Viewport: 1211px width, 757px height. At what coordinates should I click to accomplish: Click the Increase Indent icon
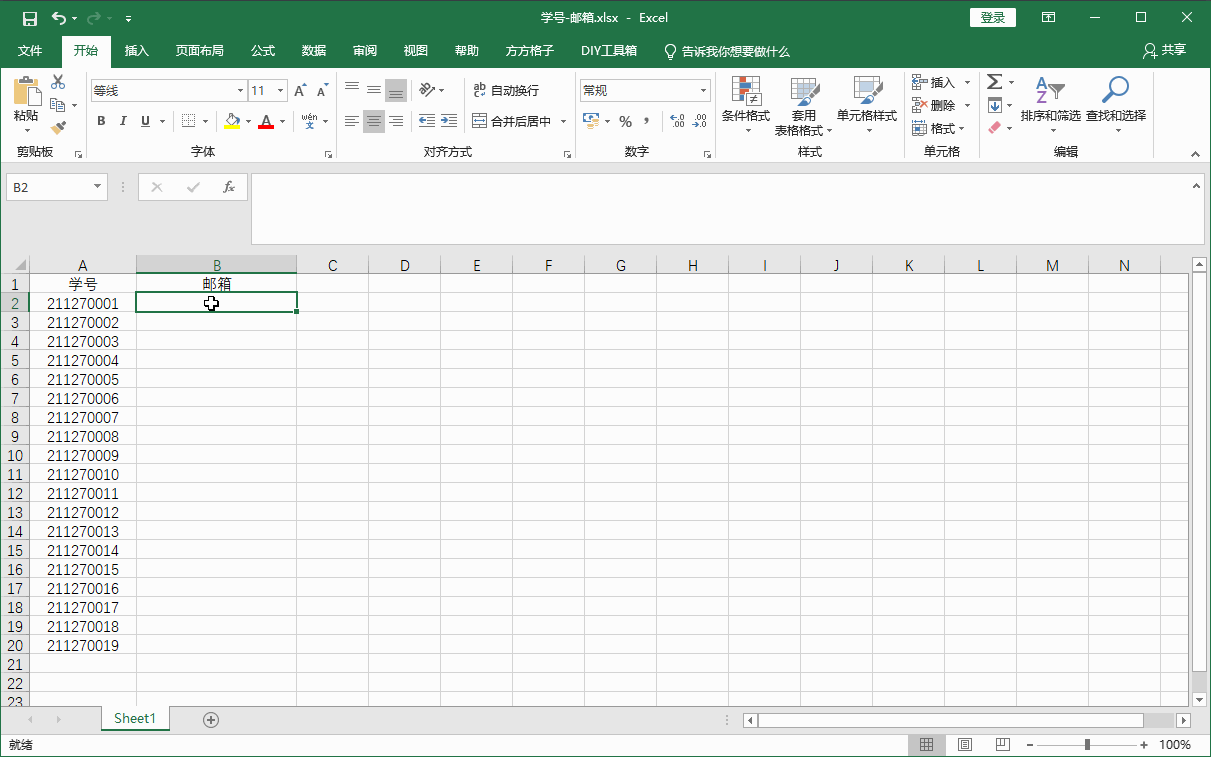(449, 121)
